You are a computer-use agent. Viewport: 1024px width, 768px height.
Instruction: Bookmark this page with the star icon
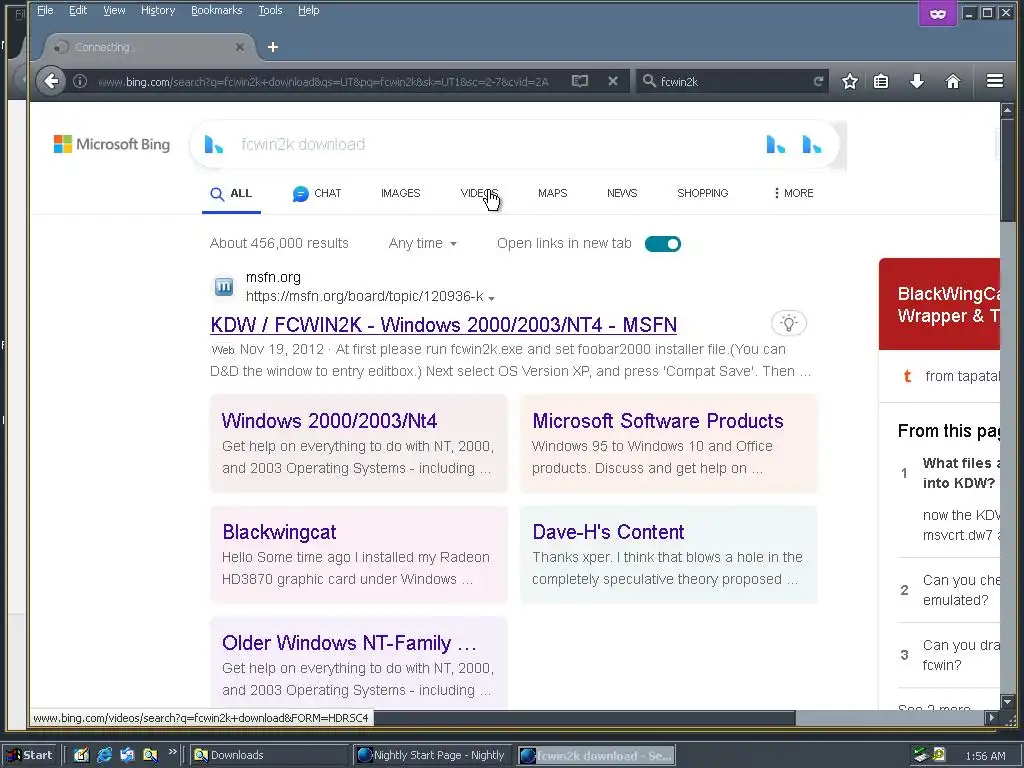(x=850, y=81)
